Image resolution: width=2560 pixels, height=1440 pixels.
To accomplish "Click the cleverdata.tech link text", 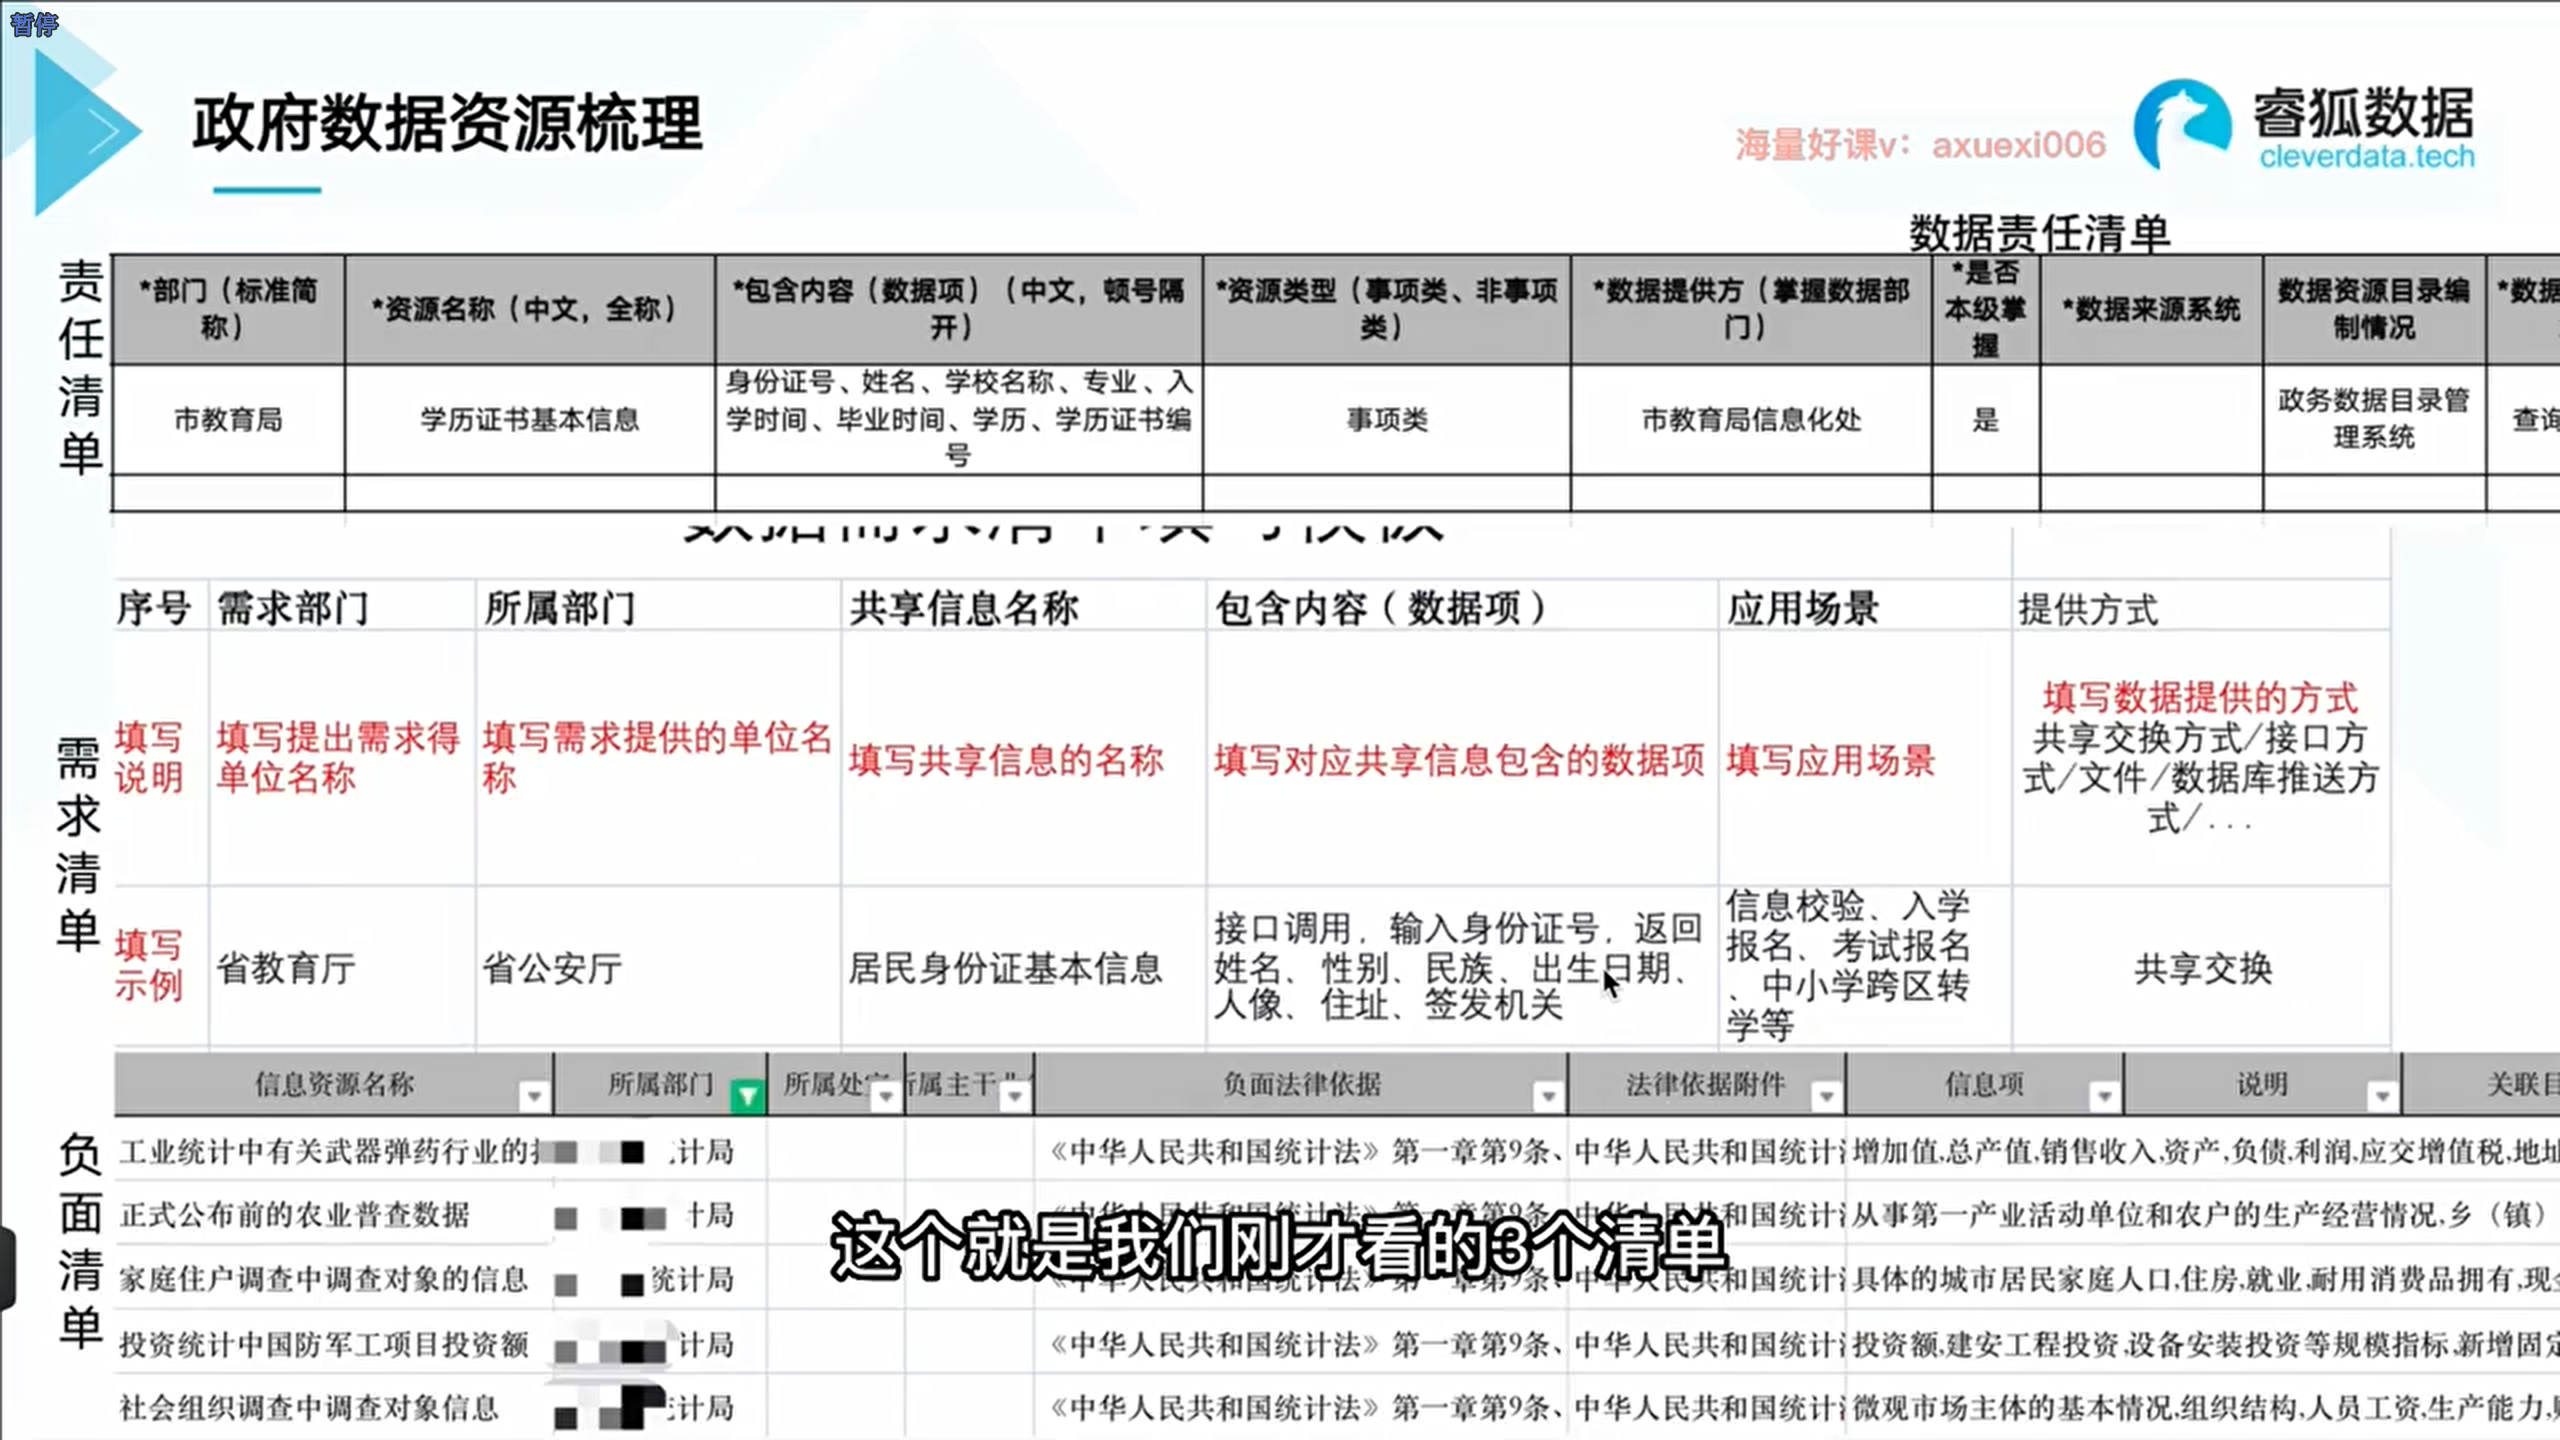I will tap(2366, 157).
